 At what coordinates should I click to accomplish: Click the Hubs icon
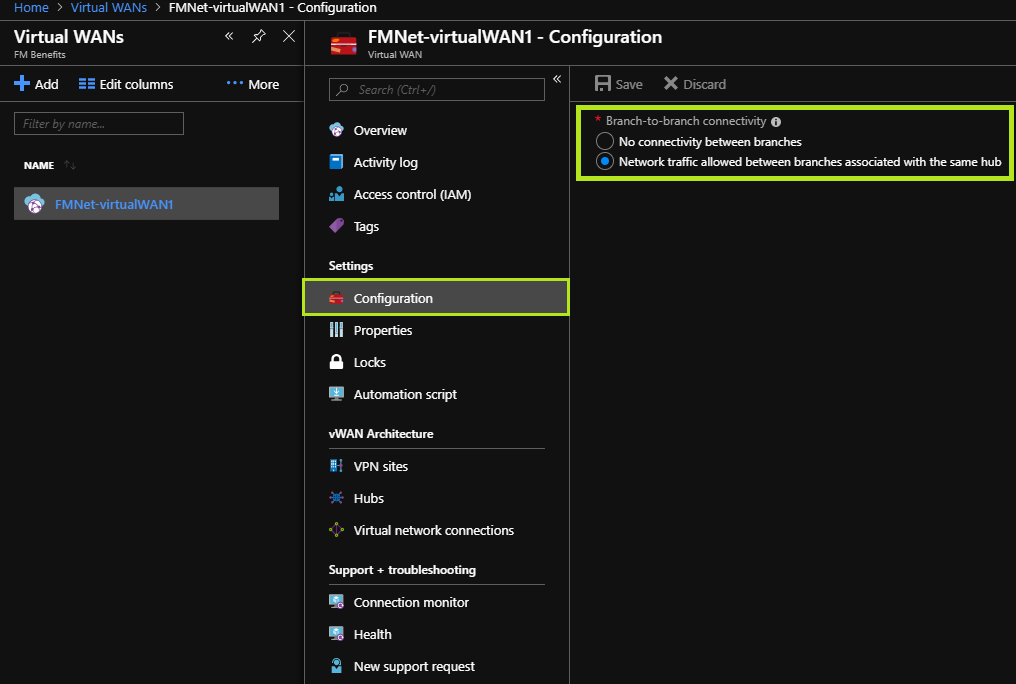[336, 497]
